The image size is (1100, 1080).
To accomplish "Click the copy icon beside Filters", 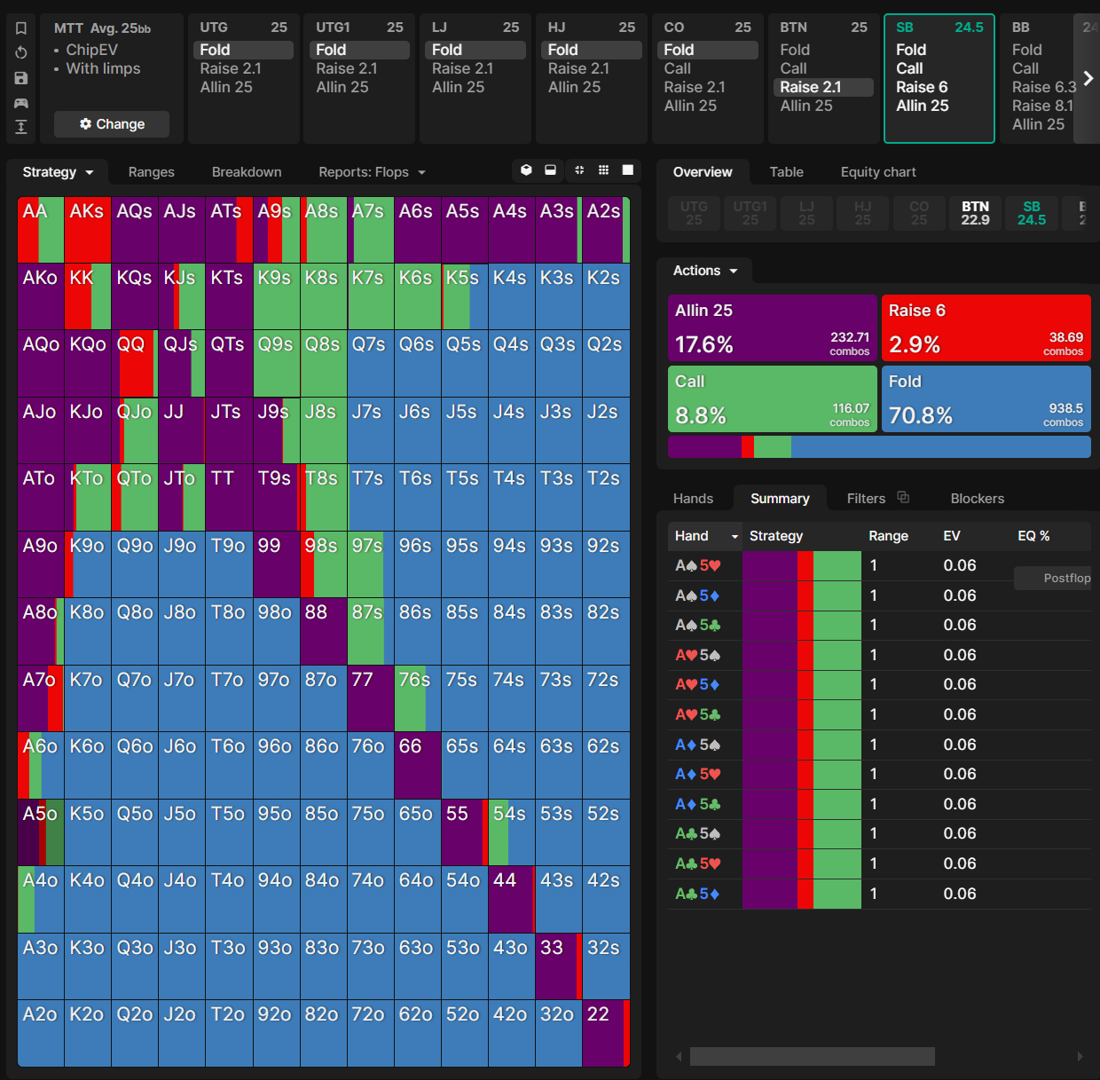I will pyautogui.click(x=903, y=498).
